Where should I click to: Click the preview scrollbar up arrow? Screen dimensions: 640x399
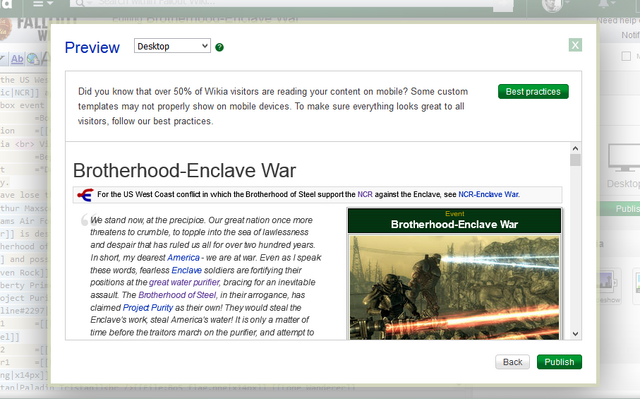(575, 149)
